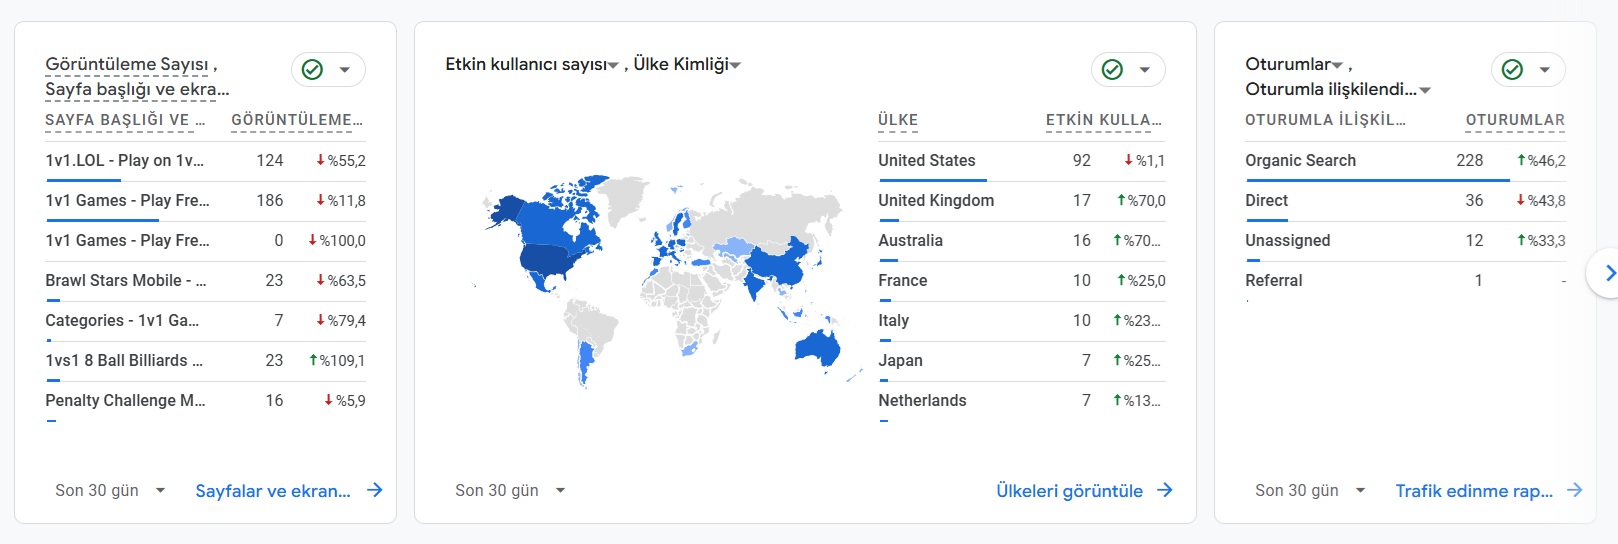The height and width of the screenshot is (544, 1618).
Task: Click the right arrow next to Sayfalar ve ekran
Action: (375, 490)
